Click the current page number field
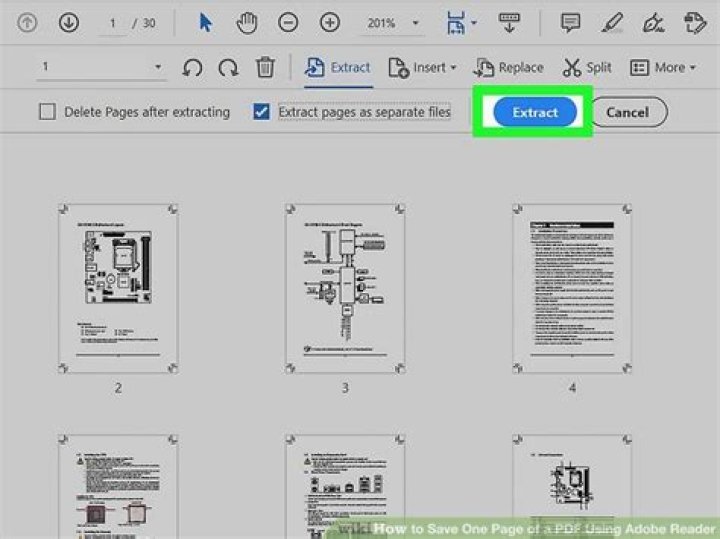This screenshot has height=539, width=720. click(x=112, y=23)
